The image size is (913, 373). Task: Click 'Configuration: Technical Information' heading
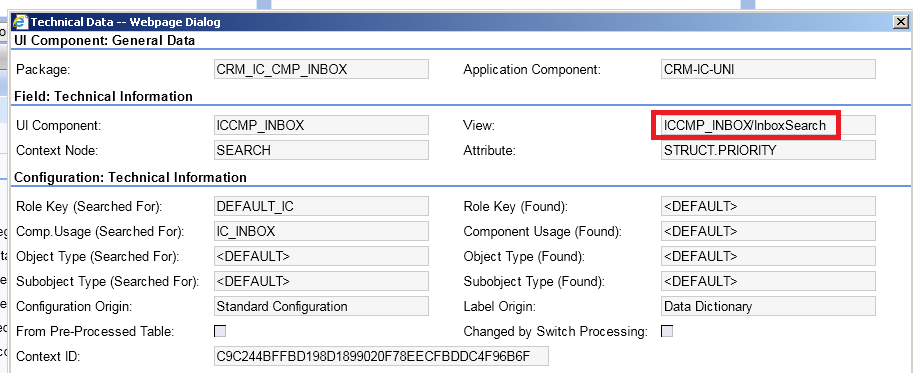pos(130,177)
